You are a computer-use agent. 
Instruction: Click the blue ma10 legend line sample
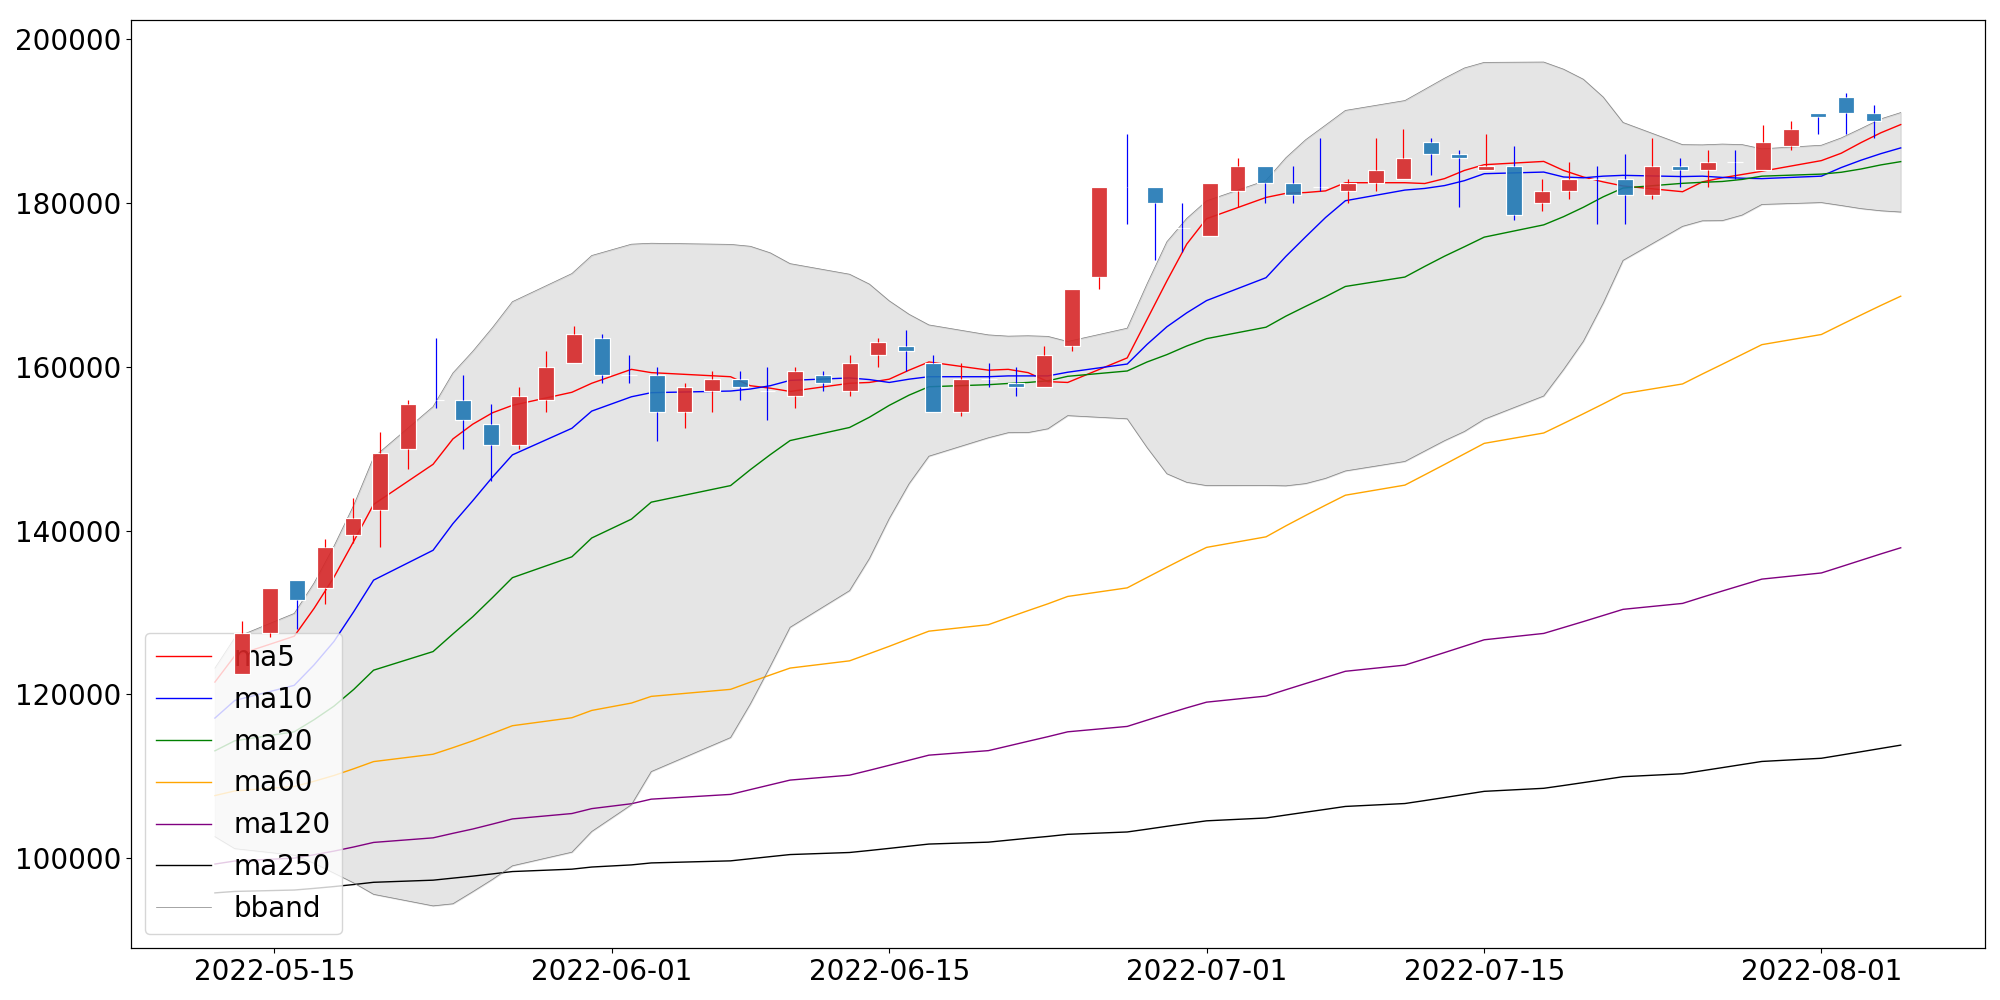point(185,699)
